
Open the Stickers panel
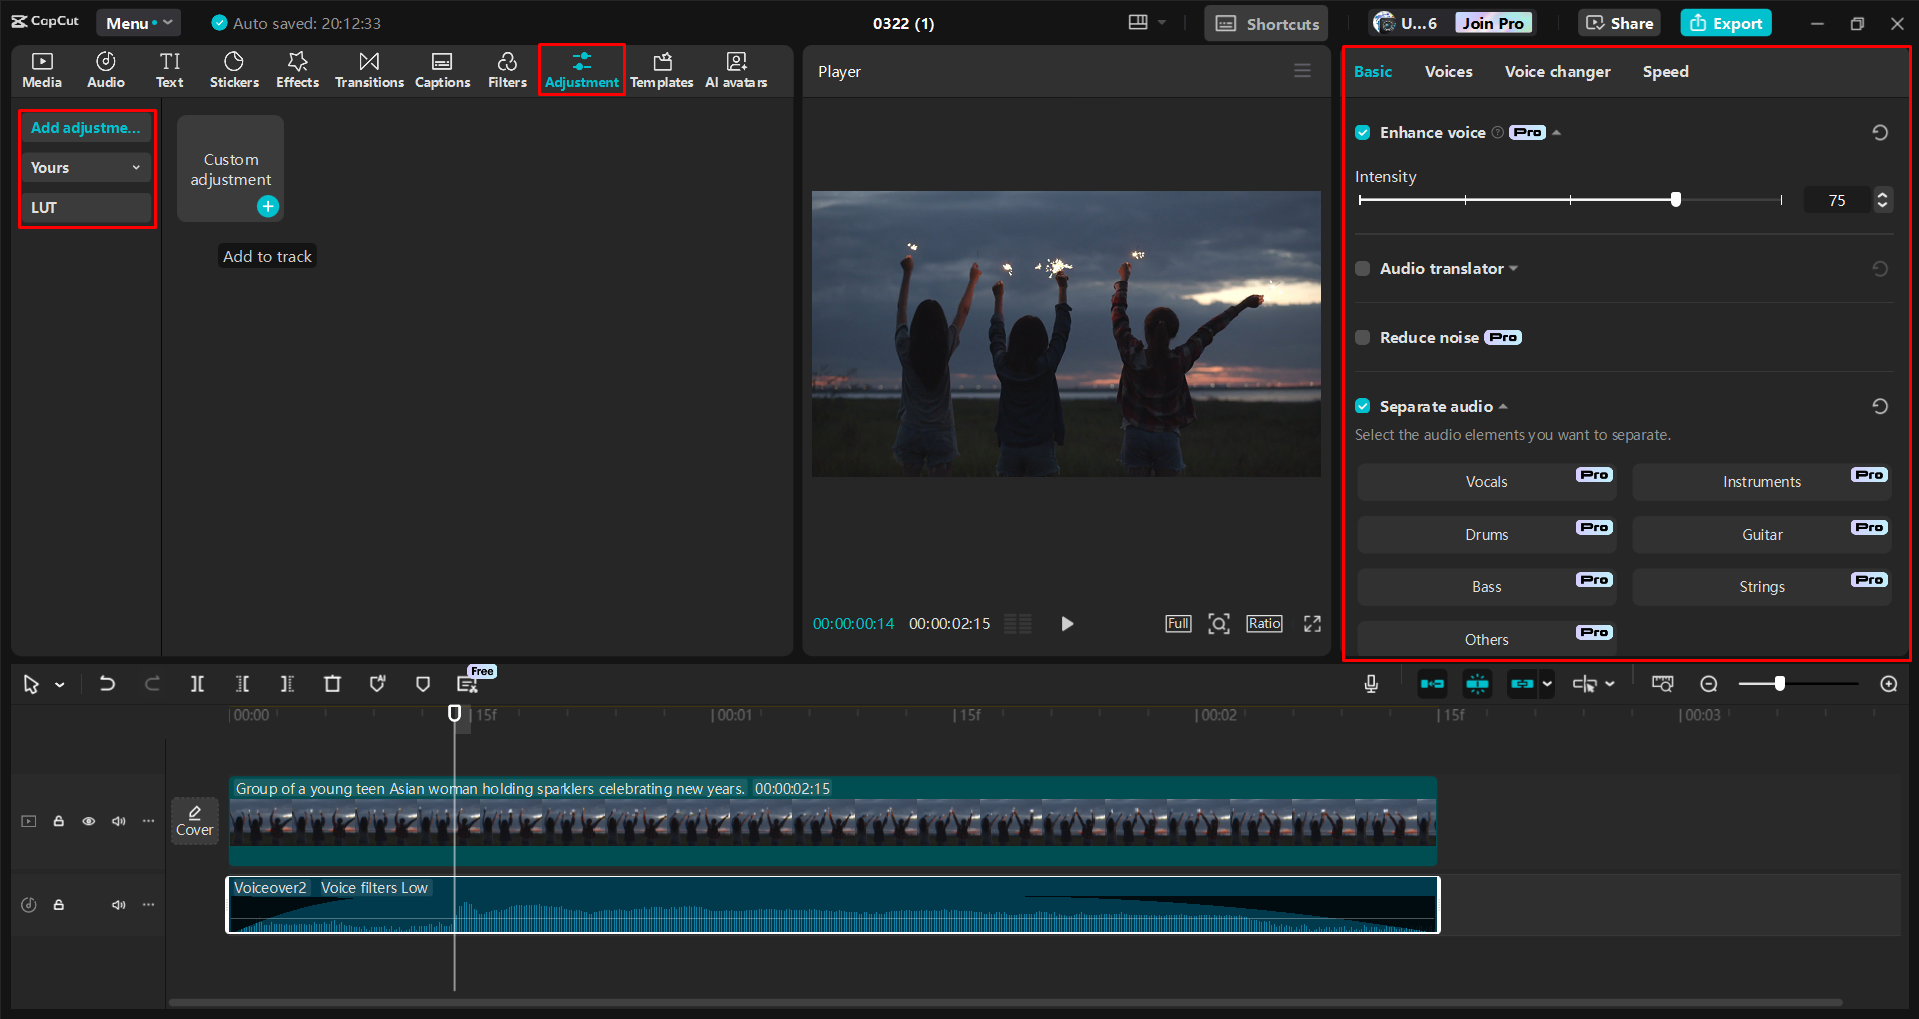pos(234,70)
